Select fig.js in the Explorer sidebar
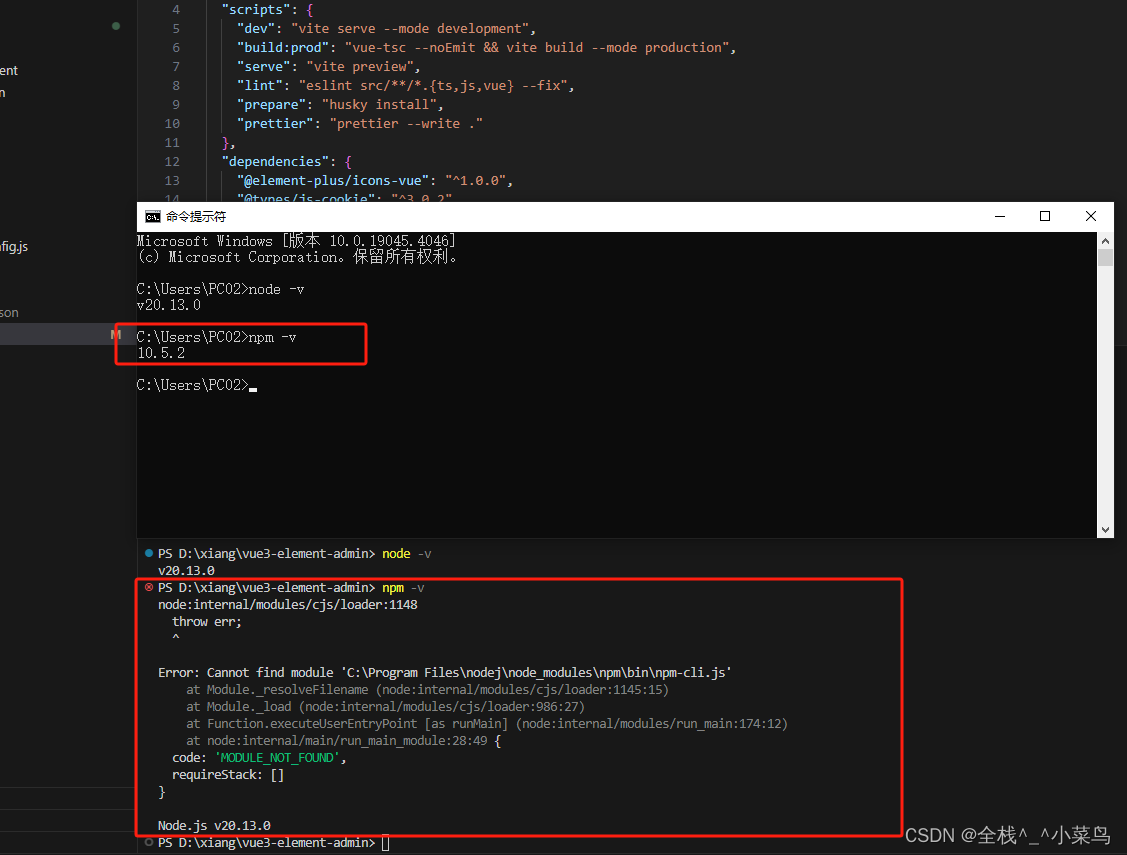Image resolution: width=1127 pixels, height=855 pixels. tap(14, 246)
